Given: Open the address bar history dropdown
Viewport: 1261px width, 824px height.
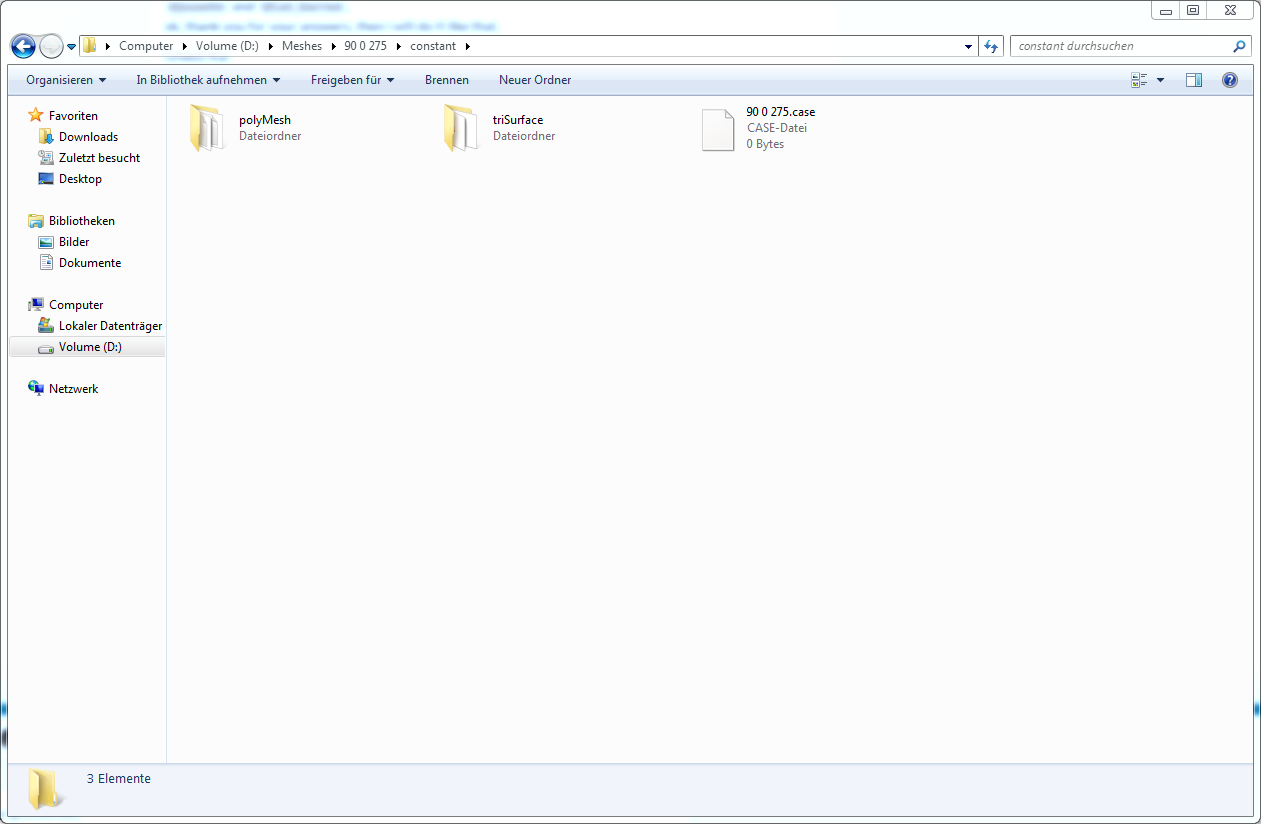Looking at the screenshot, I should pyautogui.click(x=968, y=46).
